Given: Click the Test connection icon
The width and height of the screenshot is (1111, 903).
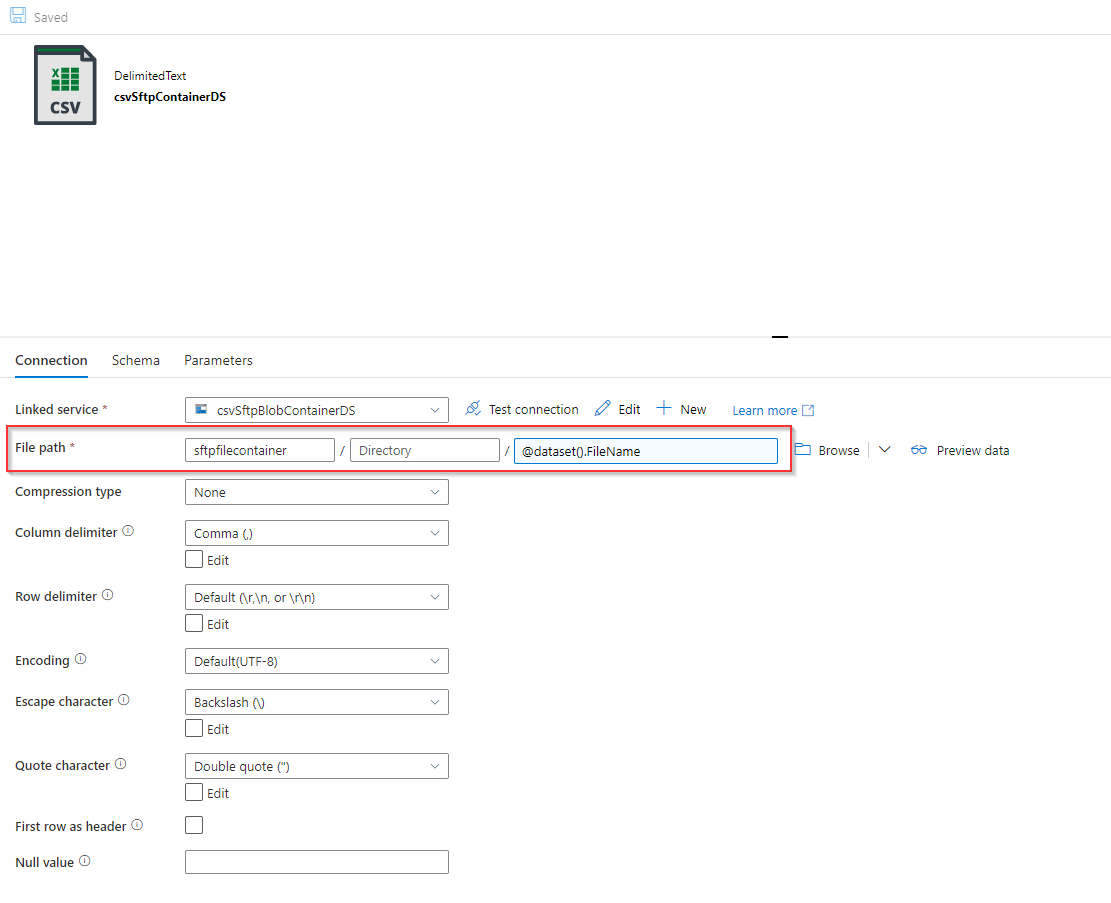Looking at the screenshot, I should 472,409.
